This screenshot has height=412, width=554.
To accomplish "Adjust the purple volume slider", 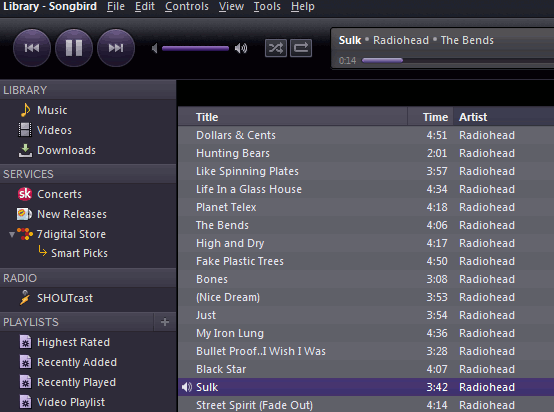I will [195, 48].
